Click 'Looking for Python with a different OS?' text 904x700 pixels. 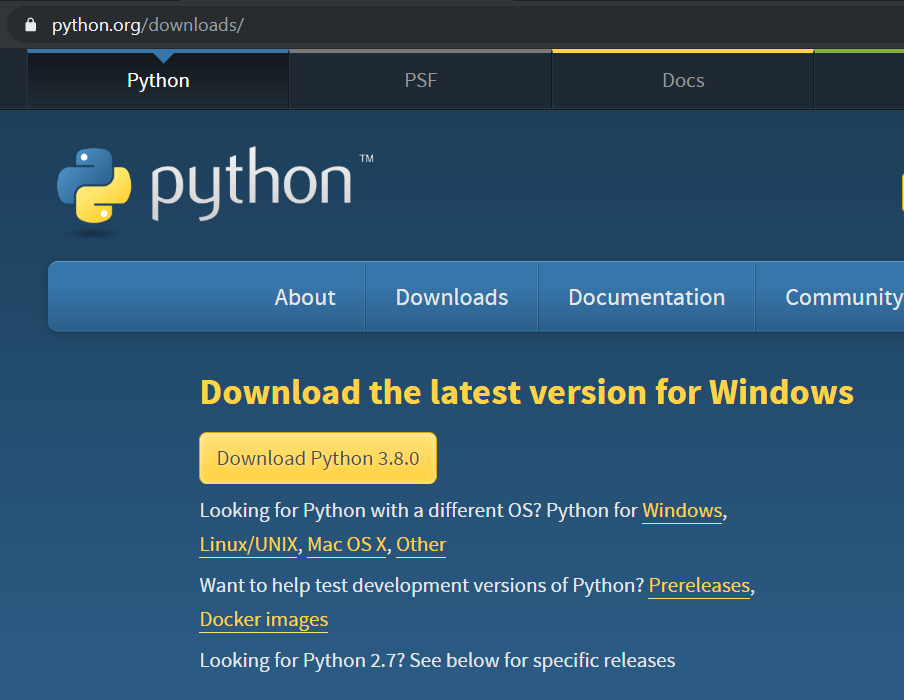[x=370, y=511]
